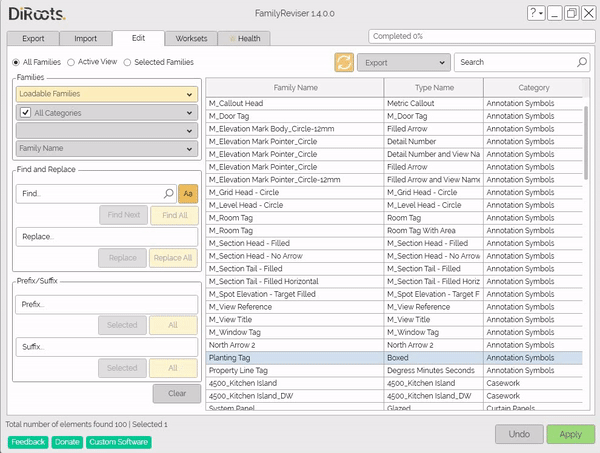Click the question mark help button
This screenshot has height=453, width=600.
tap(535, 13)
